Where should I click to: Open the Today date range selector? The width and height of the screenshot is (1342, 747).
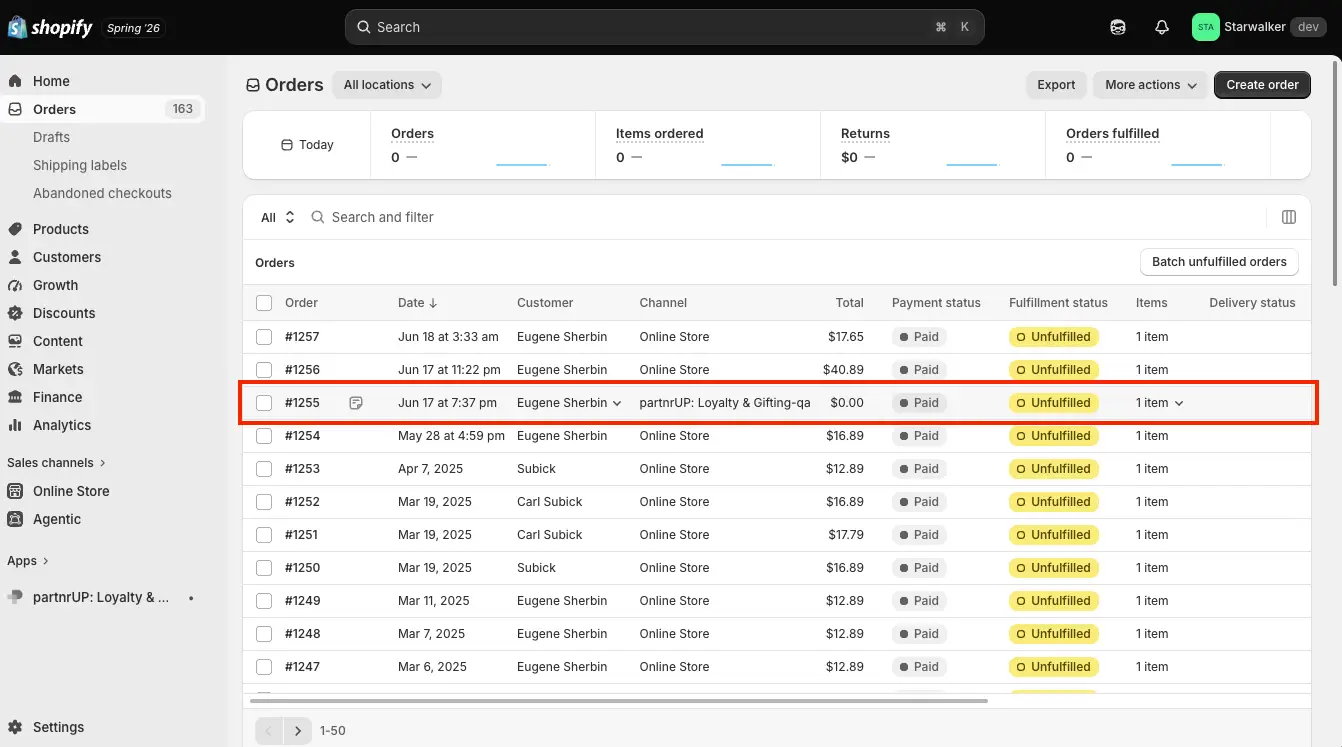pyautogui.click(x=307, y=145)
